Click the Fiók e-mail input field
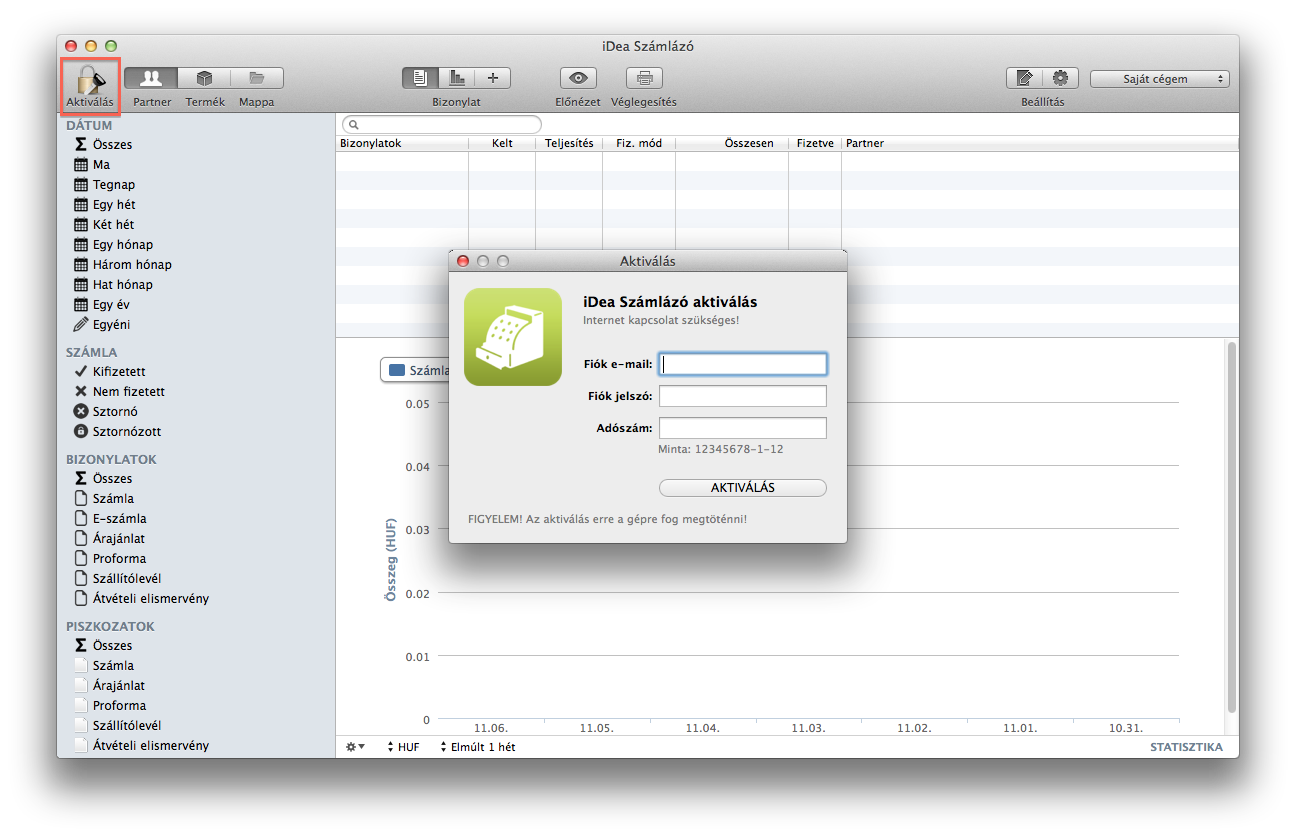 coord(743,364)
